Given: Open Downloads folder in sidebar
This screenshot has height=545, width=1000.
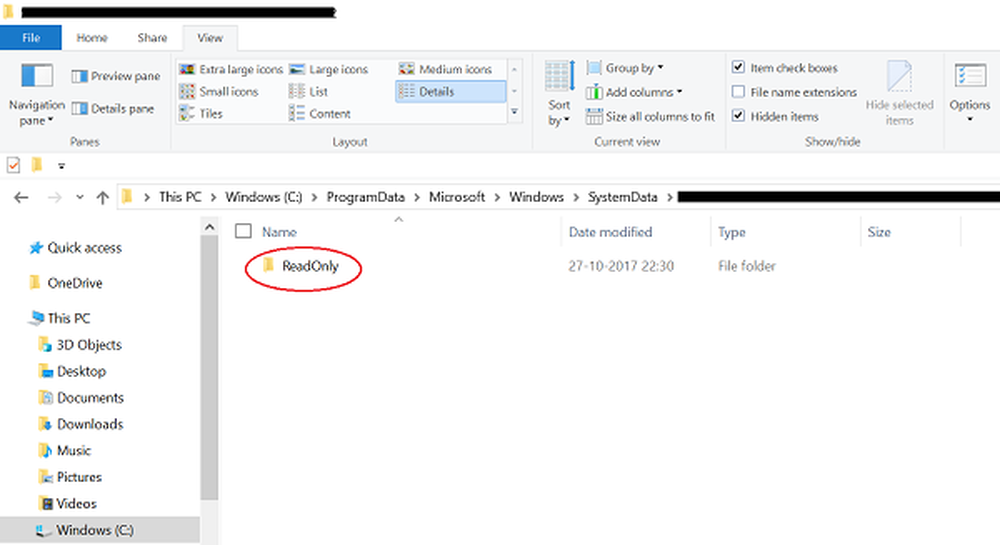Looking at the screenshot, I should (x=81, y=425).
